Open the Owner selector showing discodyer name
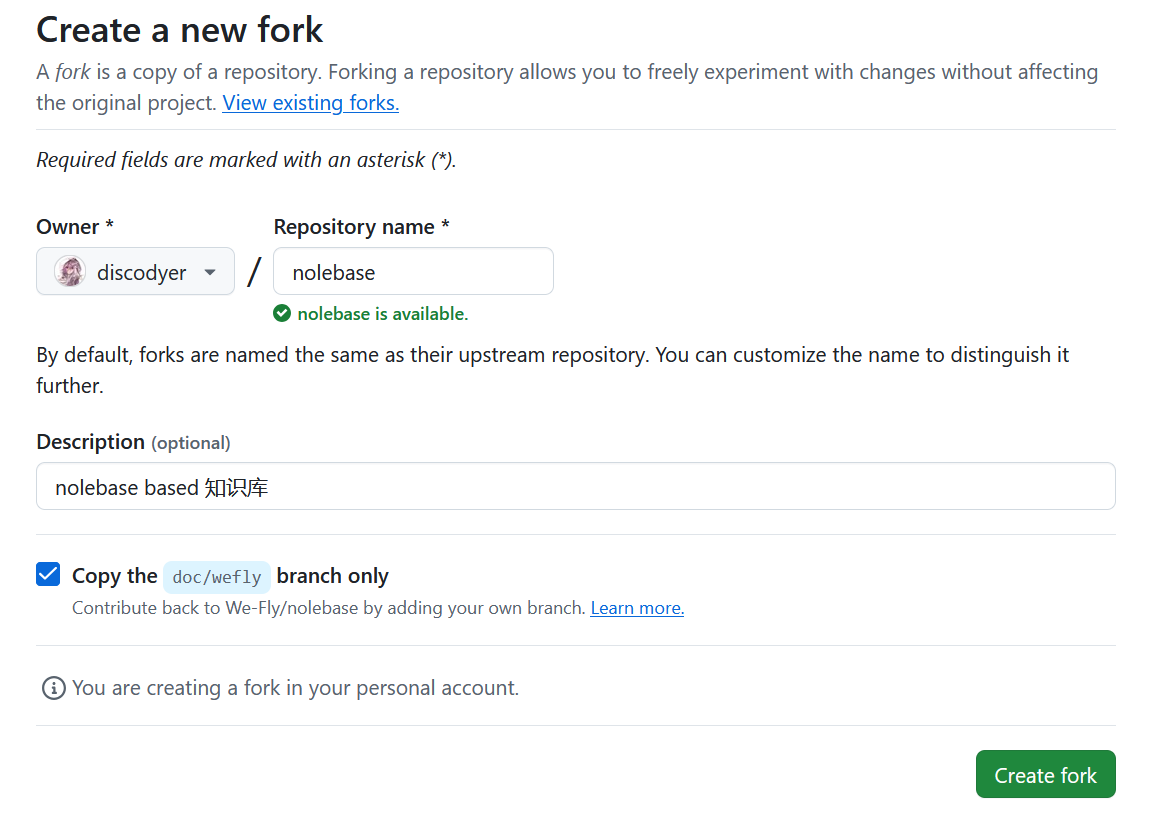Image resolution: width=1152 pixels, height=835 pixels. [141, 272]
